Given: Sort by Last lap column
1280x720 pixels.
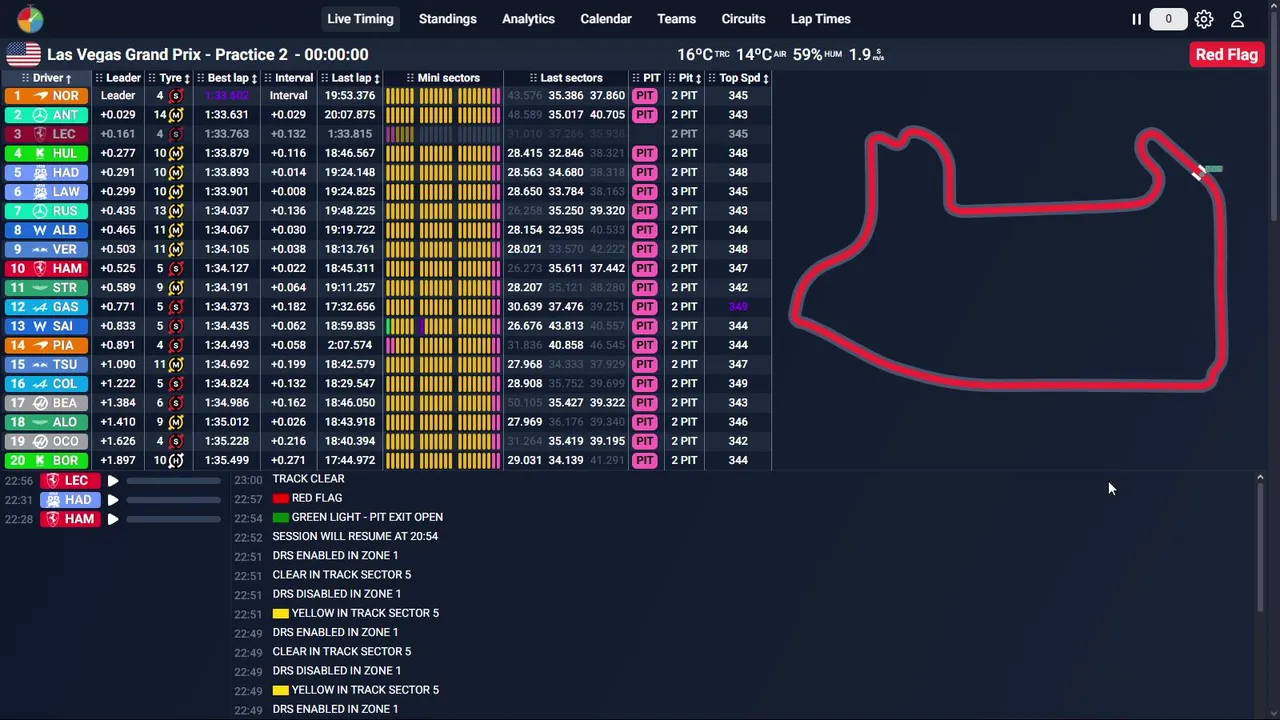Looking at the screenshot, I should [350, 78].
